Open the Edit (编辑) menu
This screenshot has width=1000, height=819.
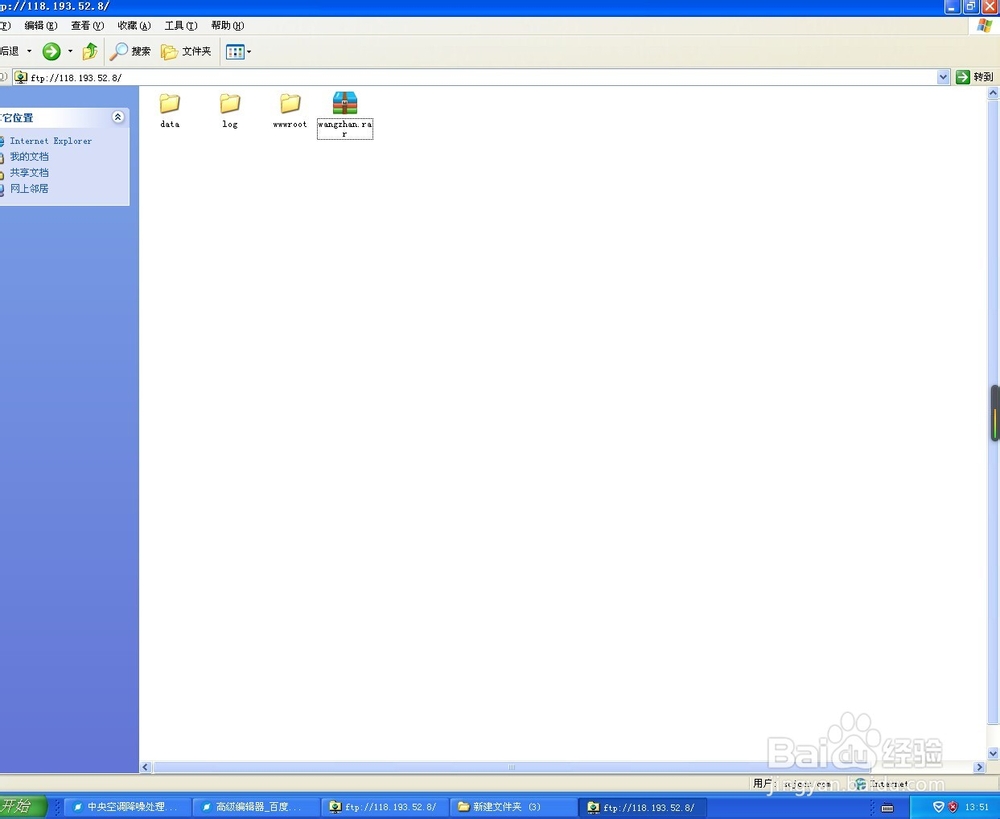point(41,26)
